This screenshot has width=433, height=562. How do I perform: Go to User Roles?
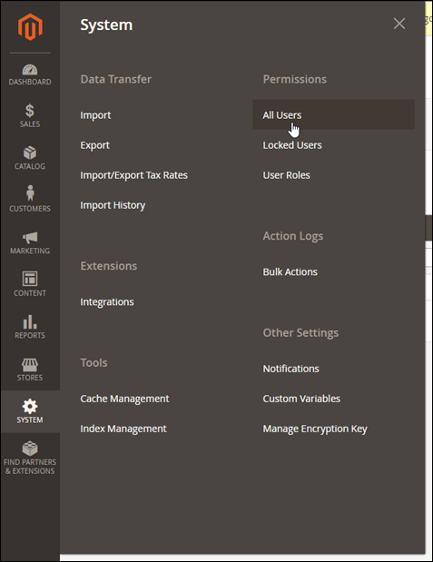pyautogui.click(x=286, y=175)
